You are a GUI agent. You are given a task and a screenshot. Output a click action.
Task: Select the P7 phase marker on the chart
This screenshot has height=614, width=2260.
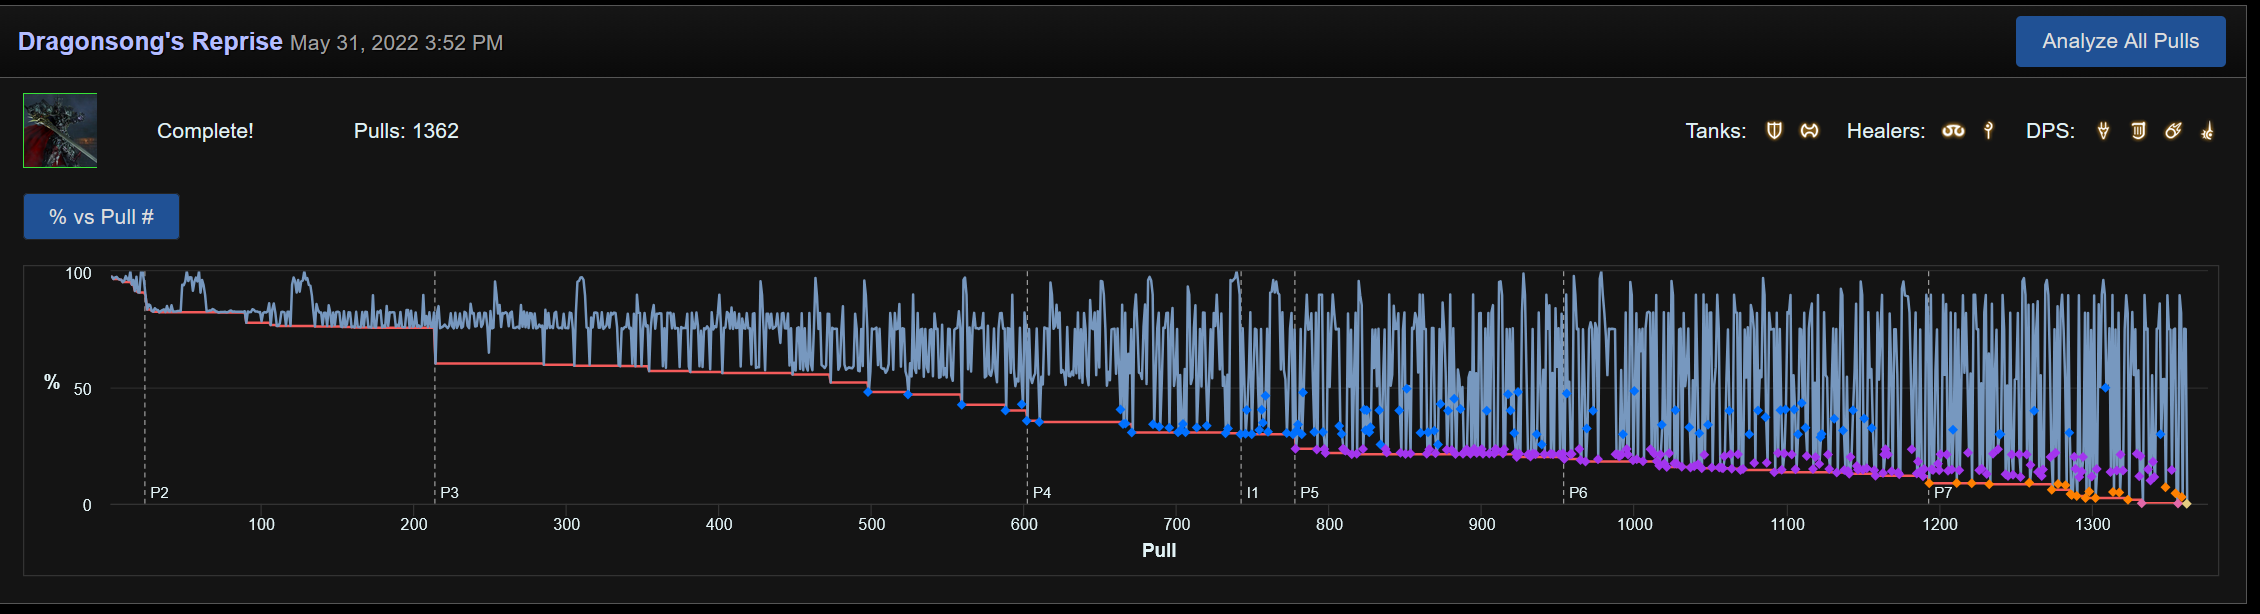[1943, 493]
